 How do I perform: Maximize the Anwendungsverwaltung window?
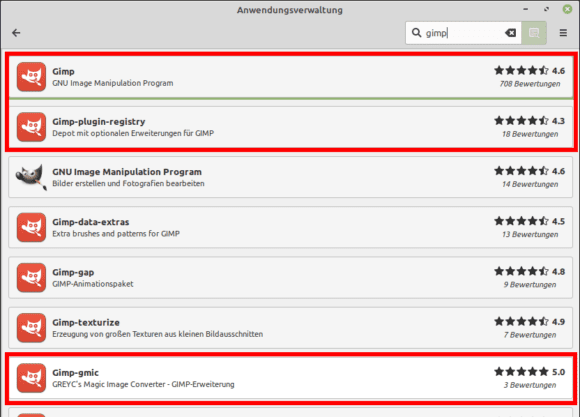click(546, 9)
